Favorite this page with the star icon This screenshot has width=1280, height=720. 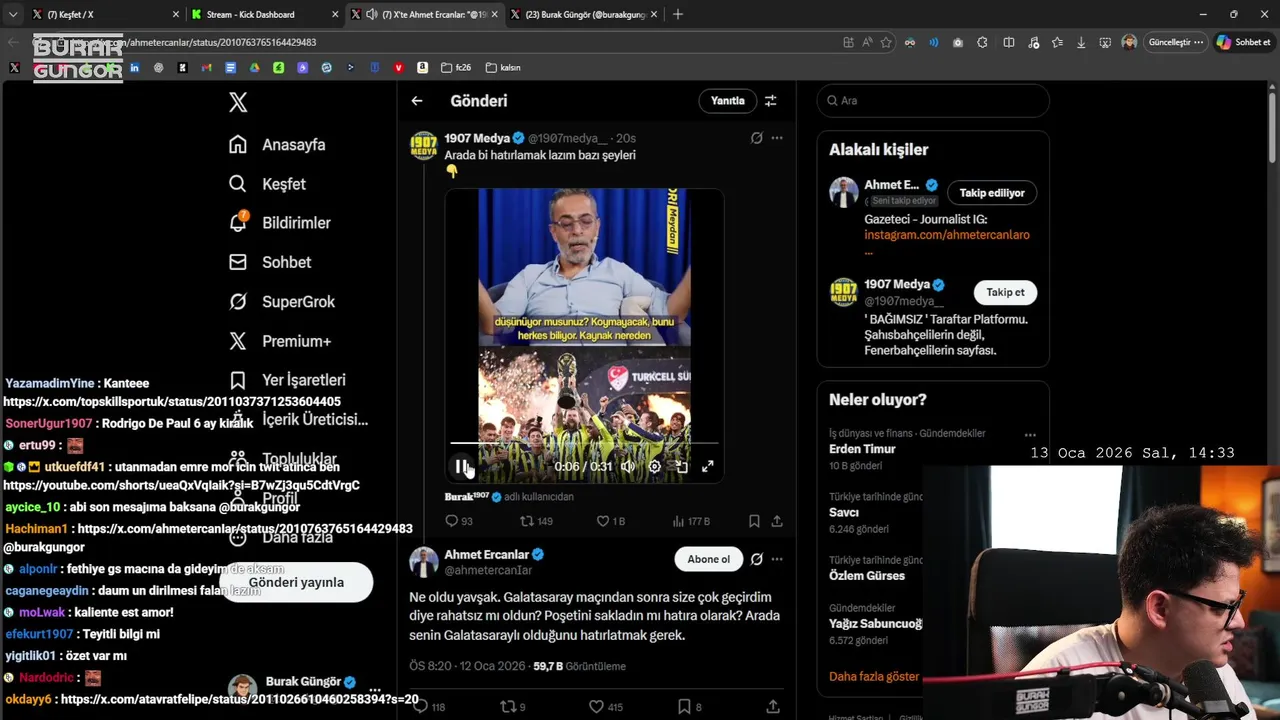886,42
